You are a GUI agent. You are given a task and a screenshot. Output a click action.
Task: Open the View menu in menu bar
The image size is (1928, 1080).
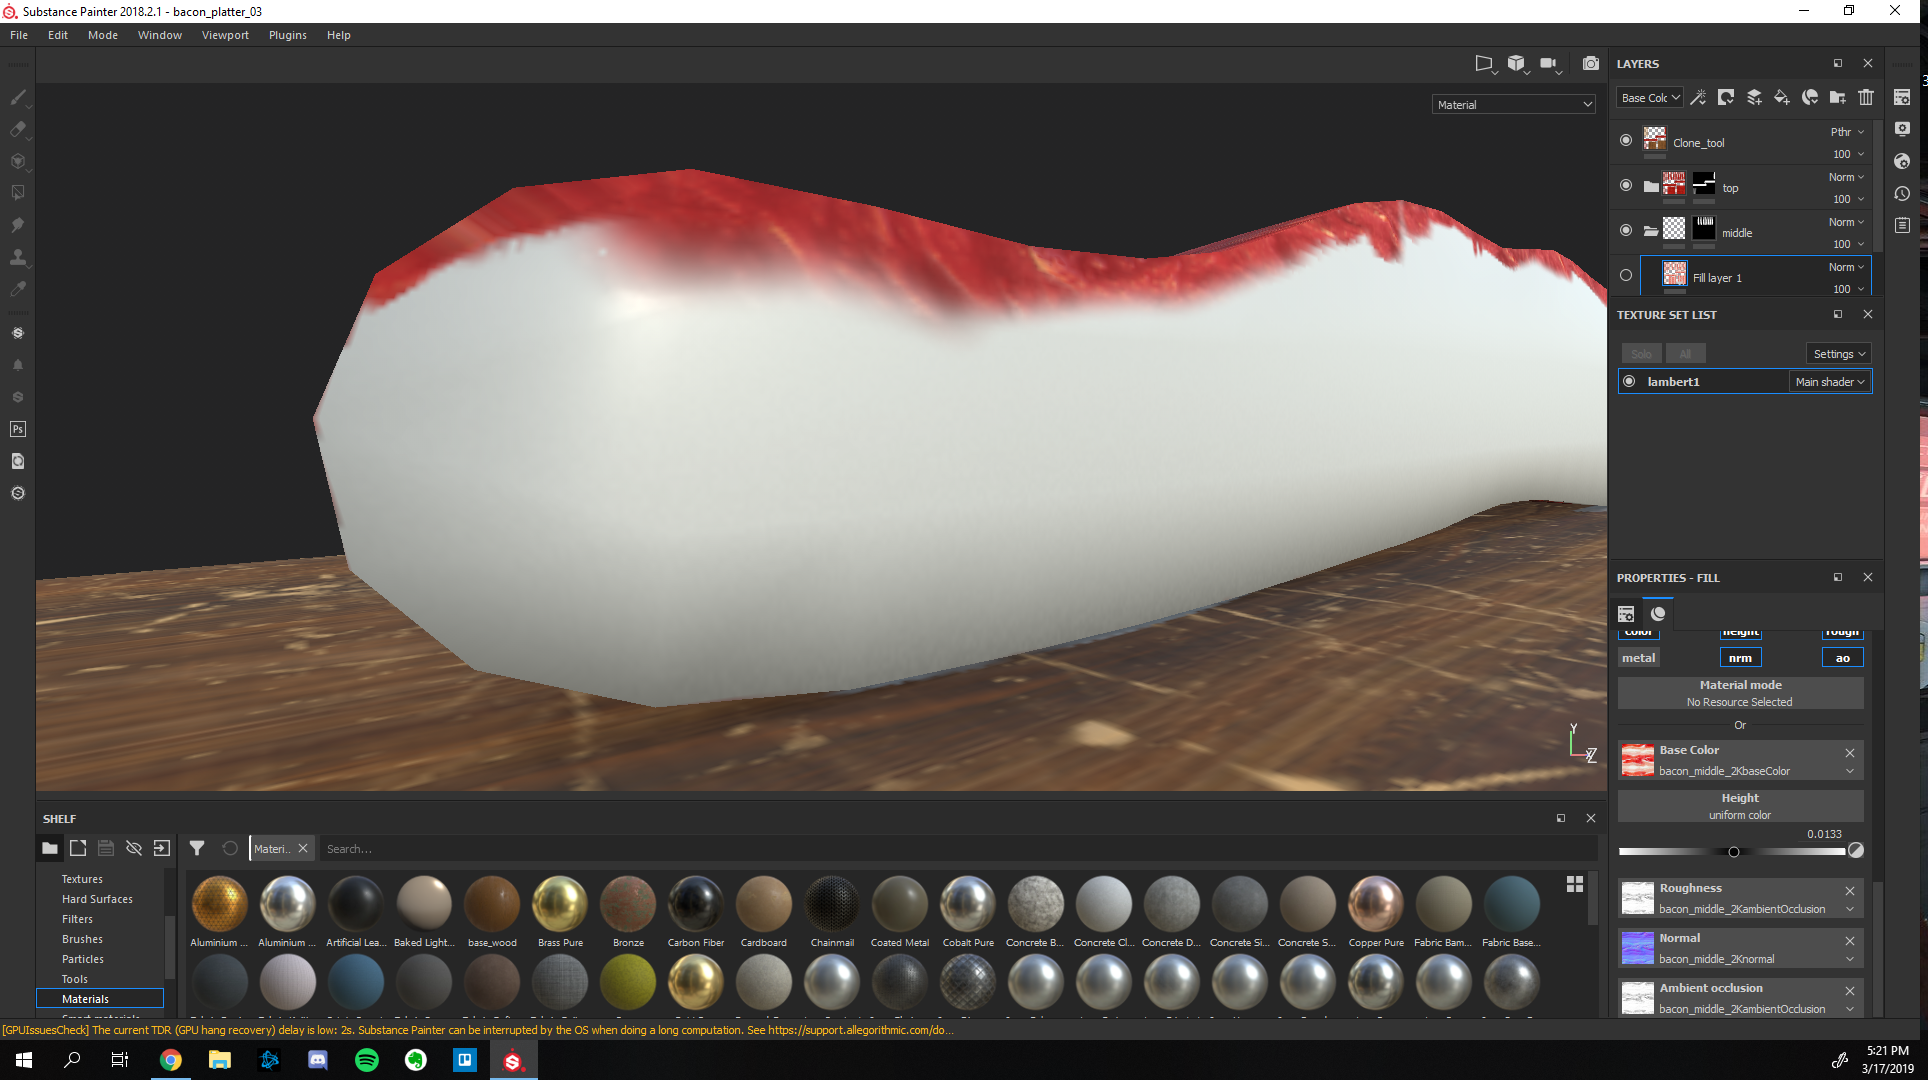coord(224,34)
